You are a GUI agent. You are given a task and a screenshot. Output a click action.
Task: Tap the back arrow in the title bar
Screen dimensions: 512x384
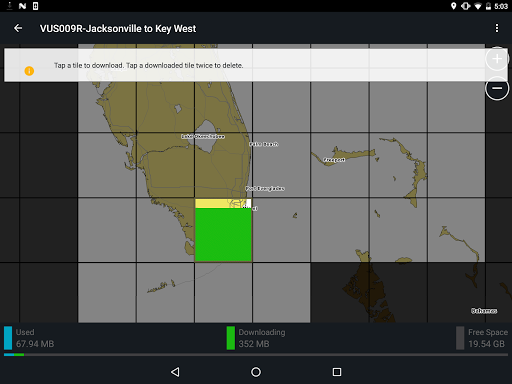[18, 28]
